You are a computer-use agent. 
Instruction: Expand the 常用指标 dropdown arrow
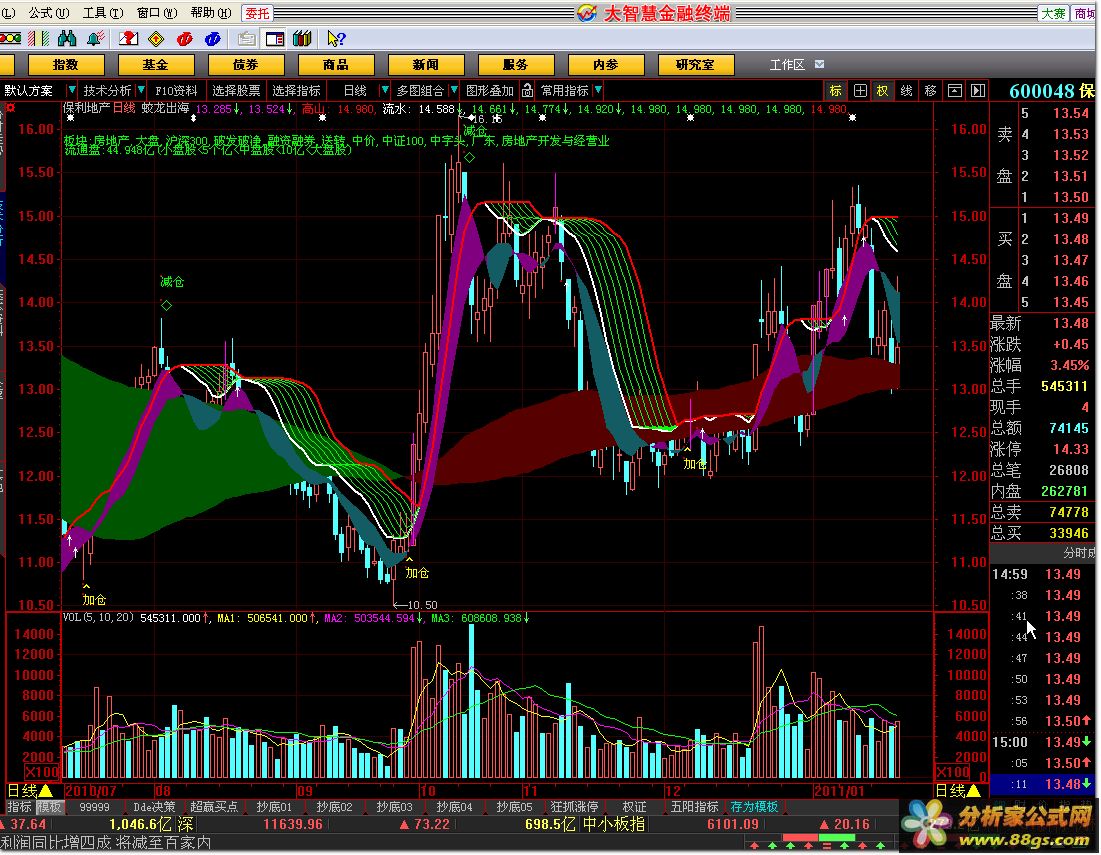click(x=598, y=90)
